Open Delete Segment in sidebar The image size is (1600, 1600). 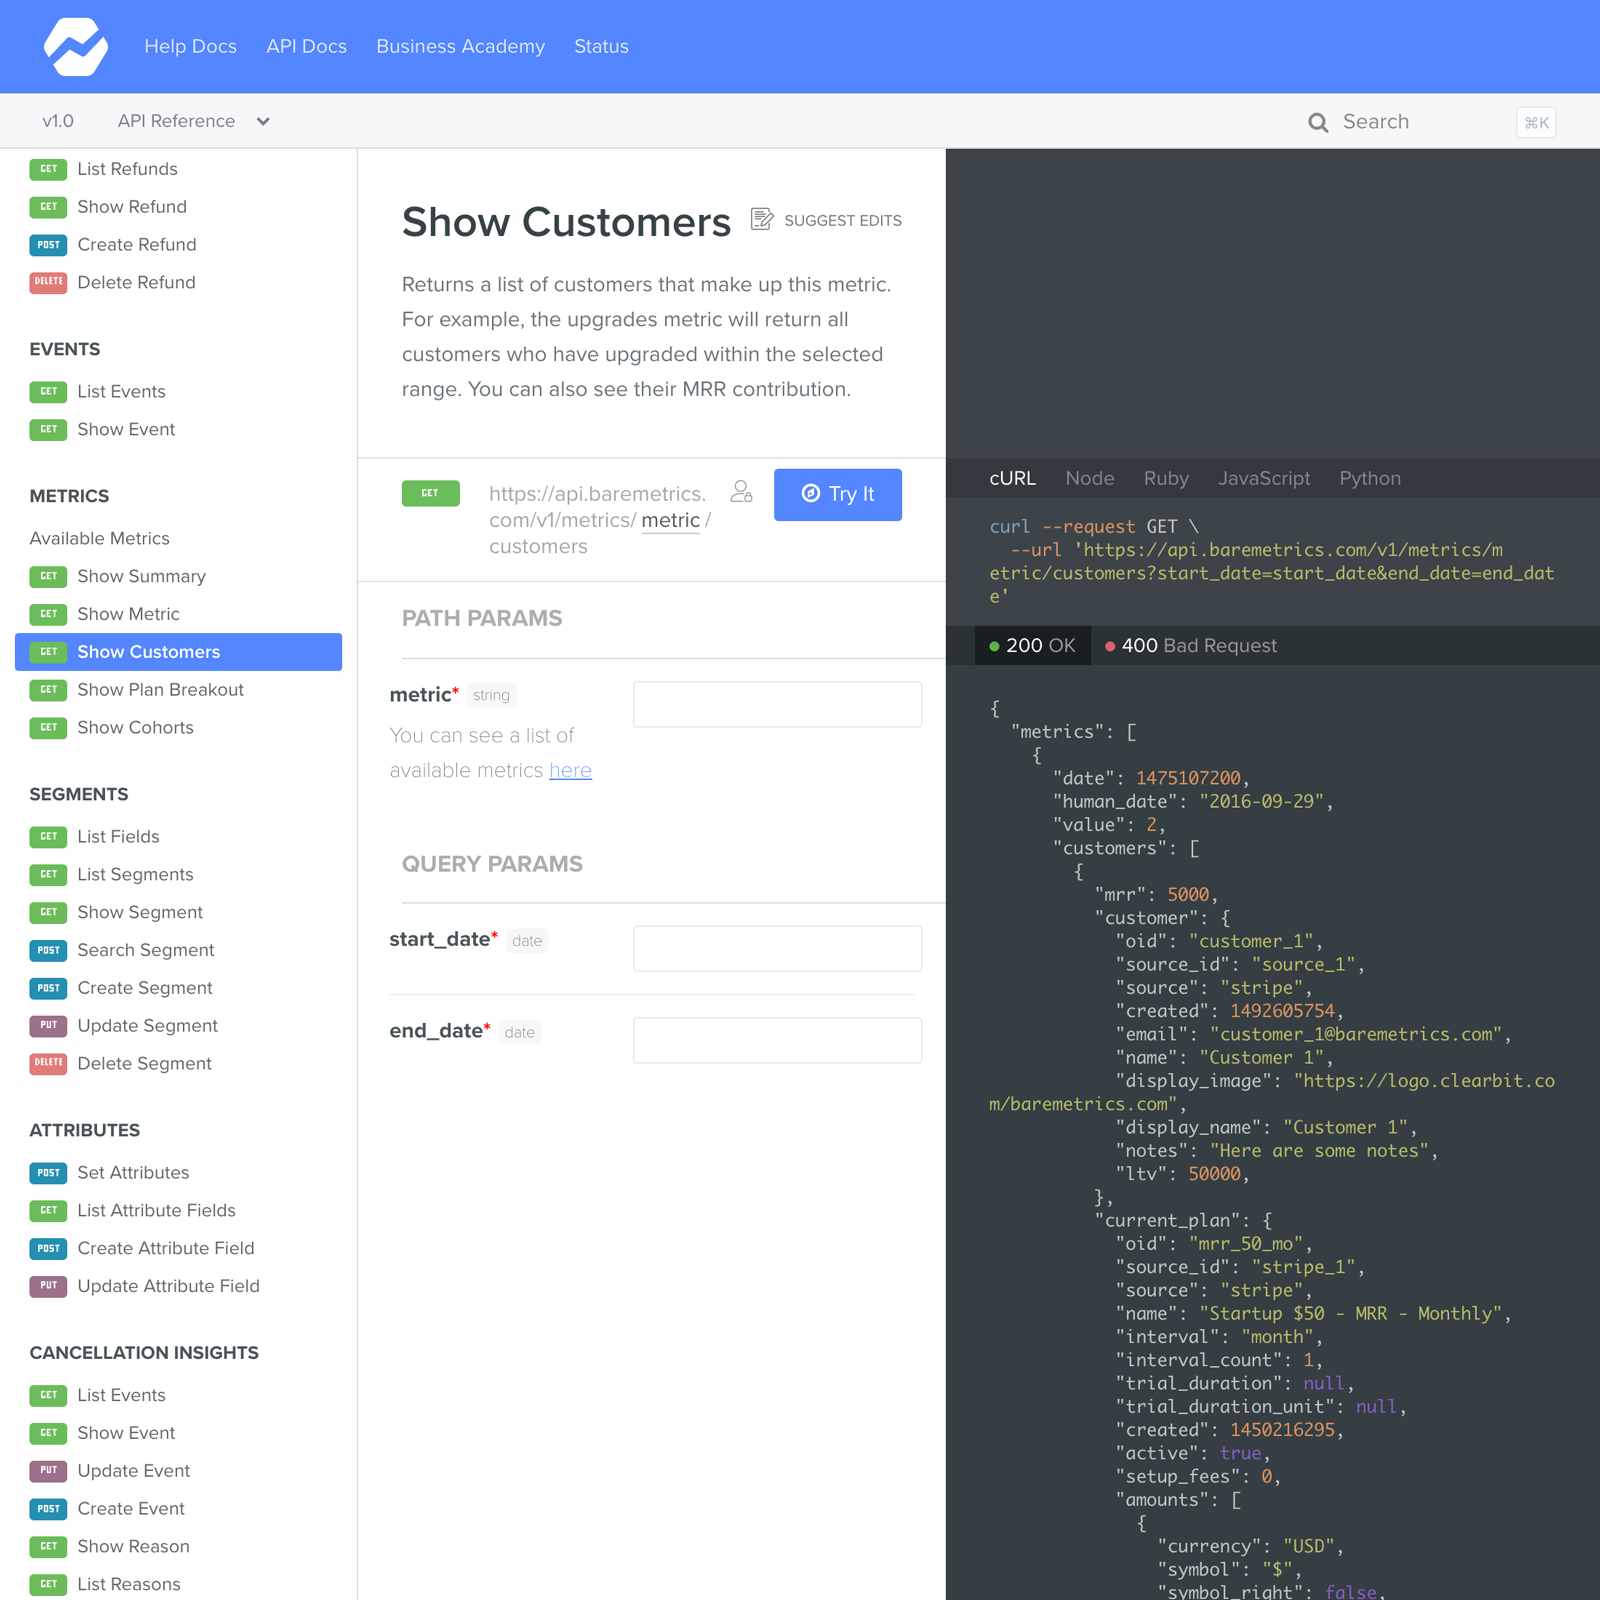(x=144, y=1063)
